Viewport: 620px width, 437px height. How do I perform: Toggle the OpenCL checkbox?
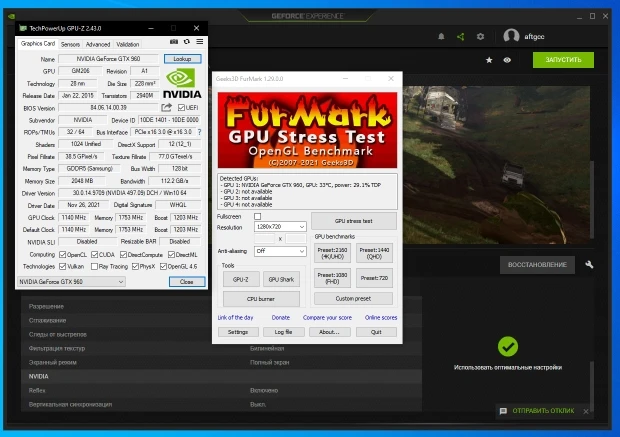(62, 254)
